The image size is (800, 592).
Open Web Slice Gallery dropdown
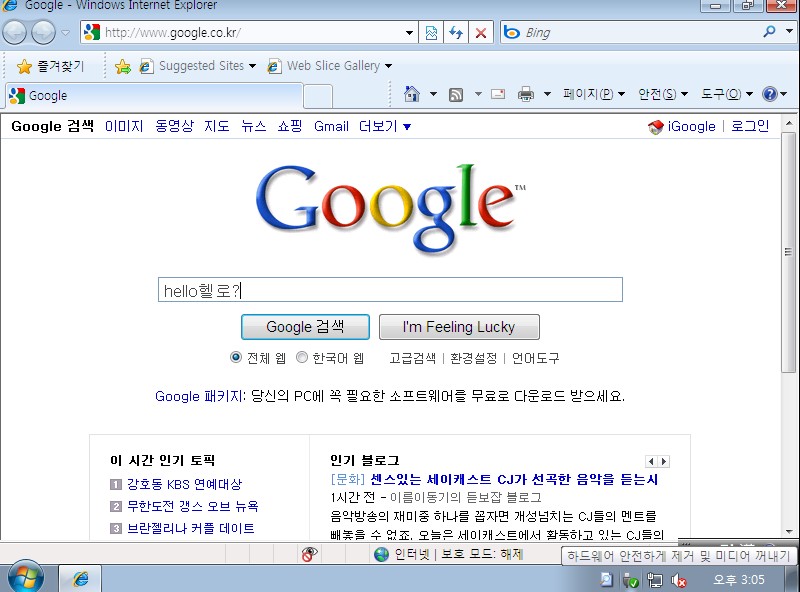pyautogui.click(x=330, y=66)
